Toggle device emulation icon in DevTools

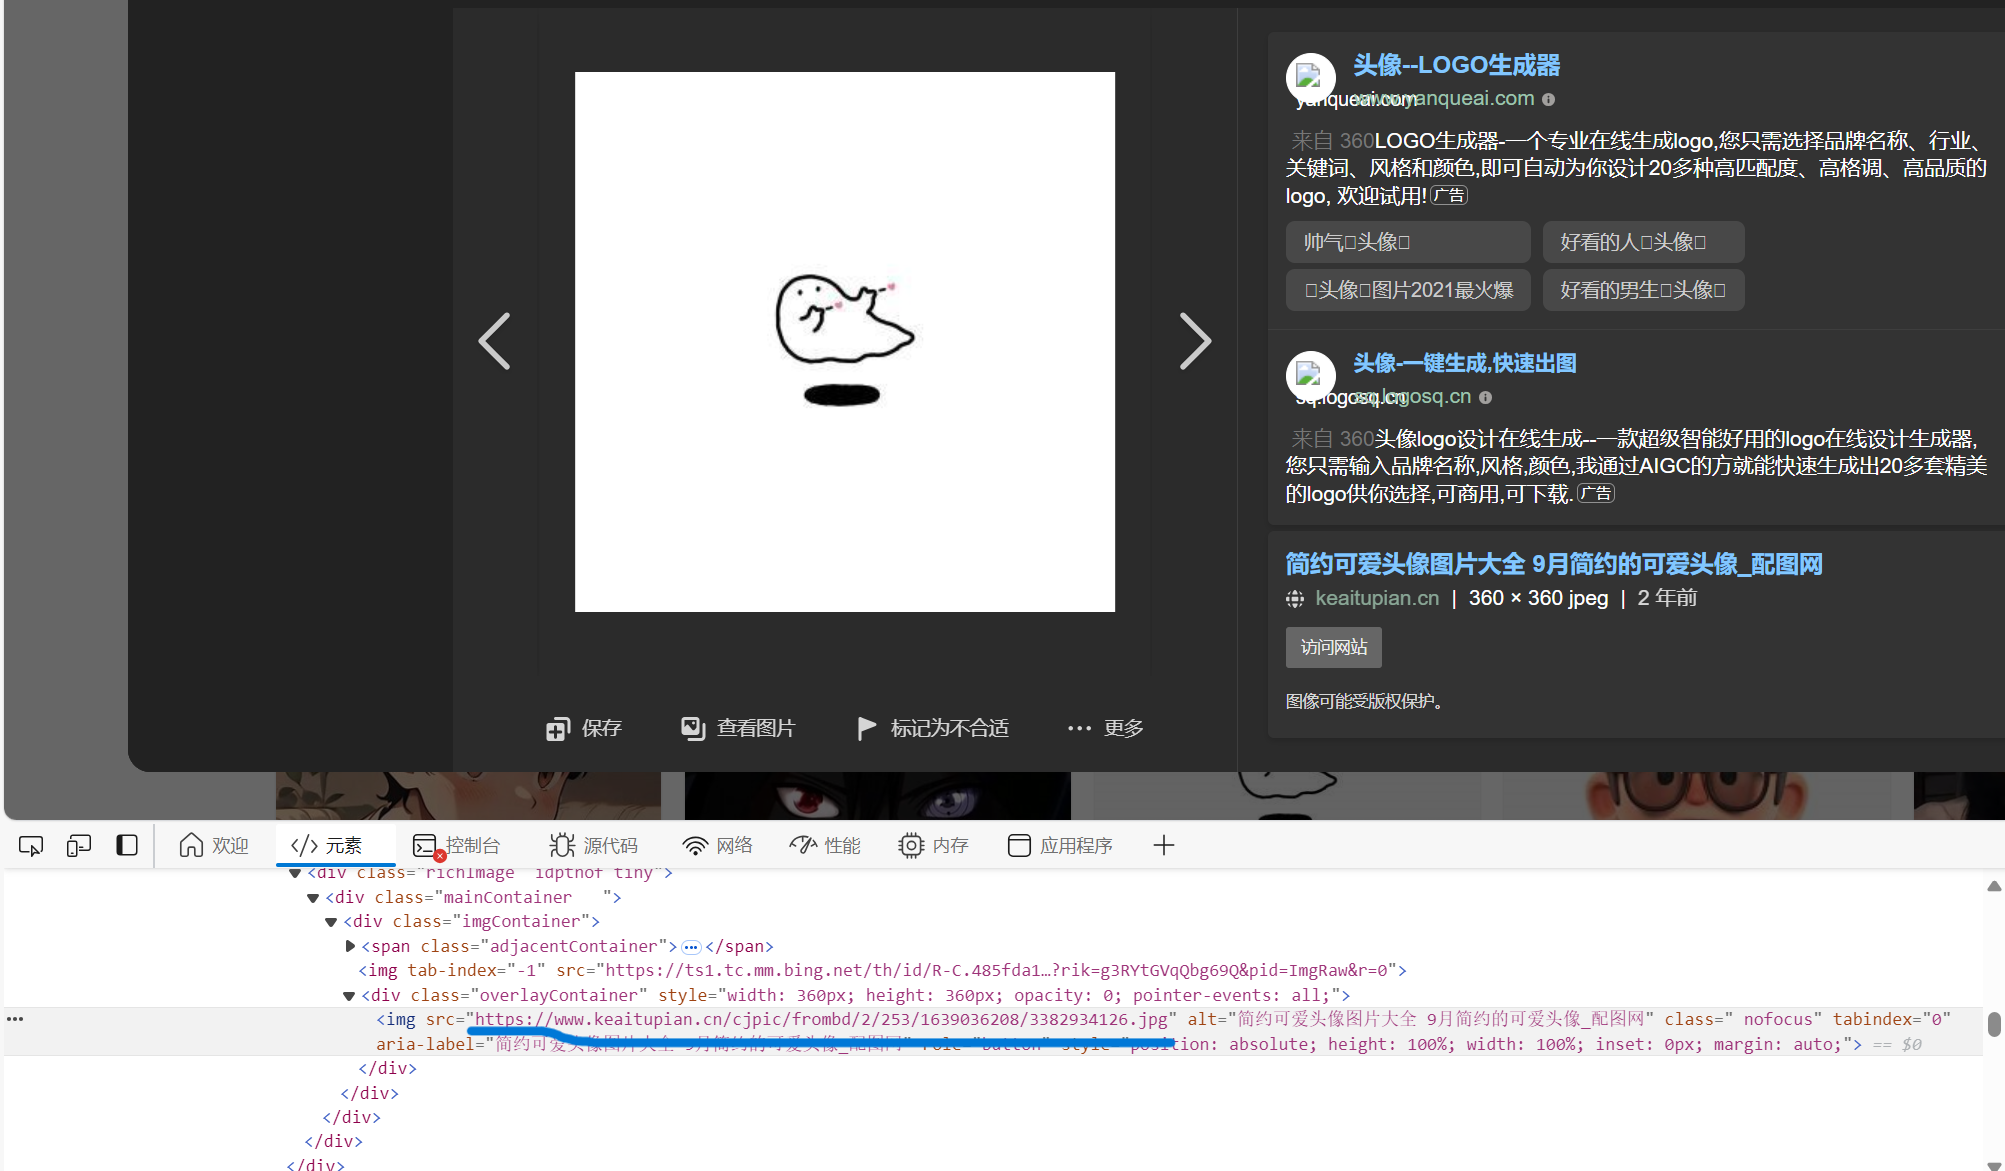point(79,846)
